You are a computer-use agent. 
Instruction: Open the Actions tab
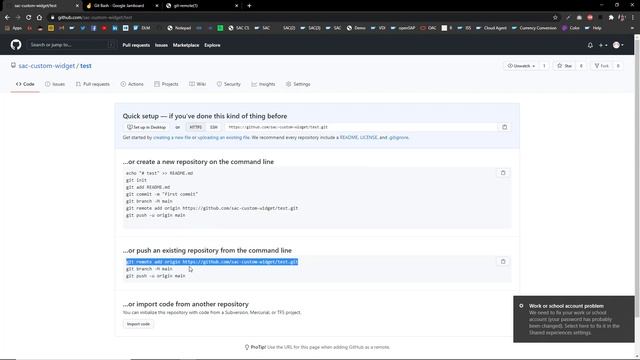tap(132, 84)
